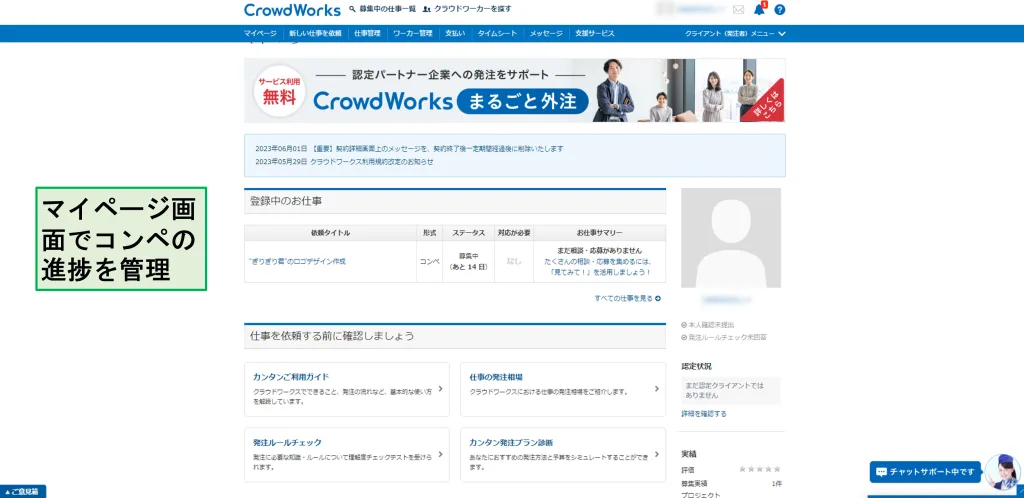Open the mail envelope icon
1024x498 pixels.
tap(739, 10)
